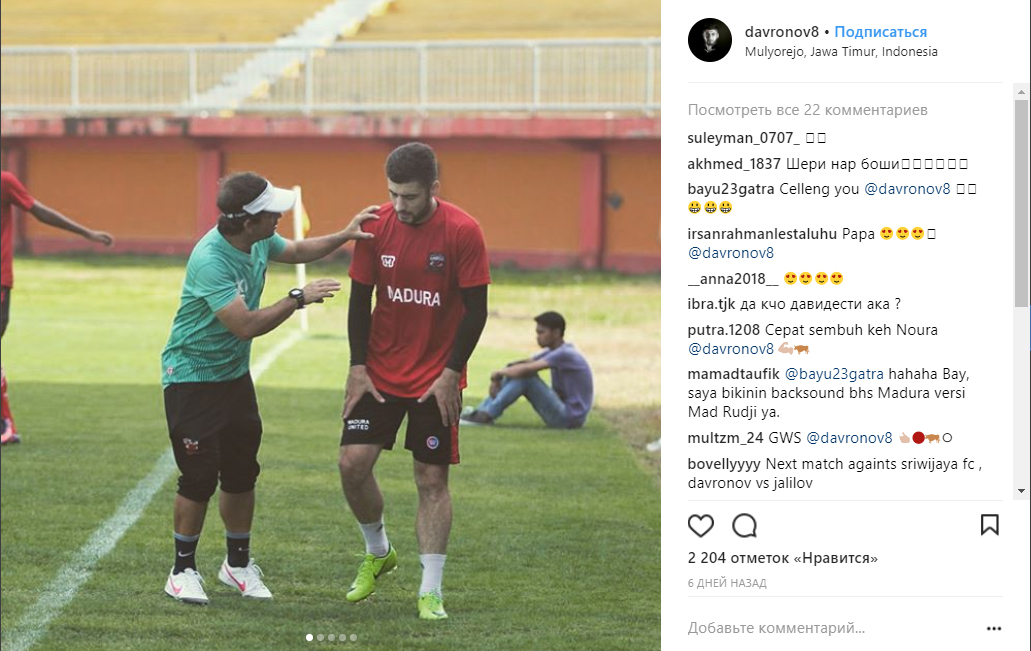Open comments with the speech bubble icon
Viewport: 1031px width, 651px height.
pyautogui.click(x=744, y=525)
